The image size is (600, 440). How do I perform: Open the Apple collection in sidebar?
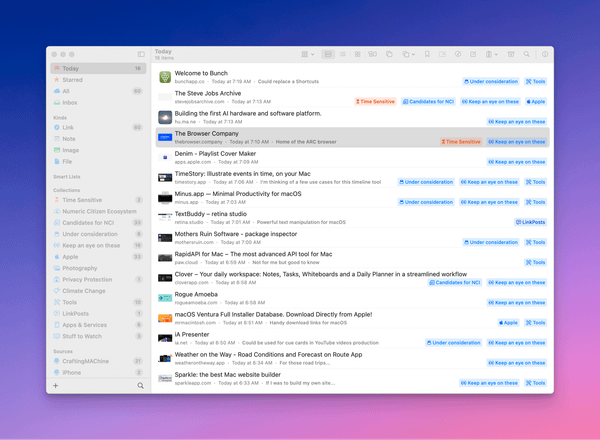coord(98,257)
